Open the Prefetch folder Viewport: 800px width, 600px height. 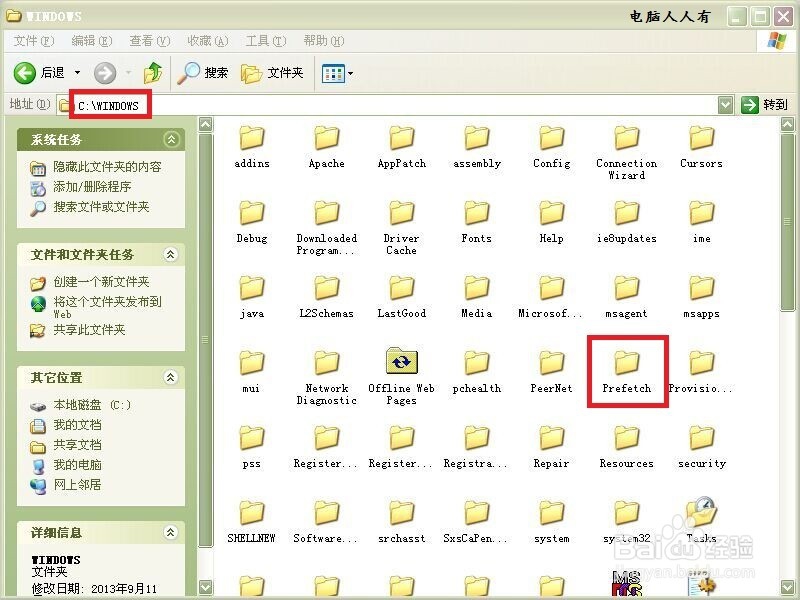626,362
